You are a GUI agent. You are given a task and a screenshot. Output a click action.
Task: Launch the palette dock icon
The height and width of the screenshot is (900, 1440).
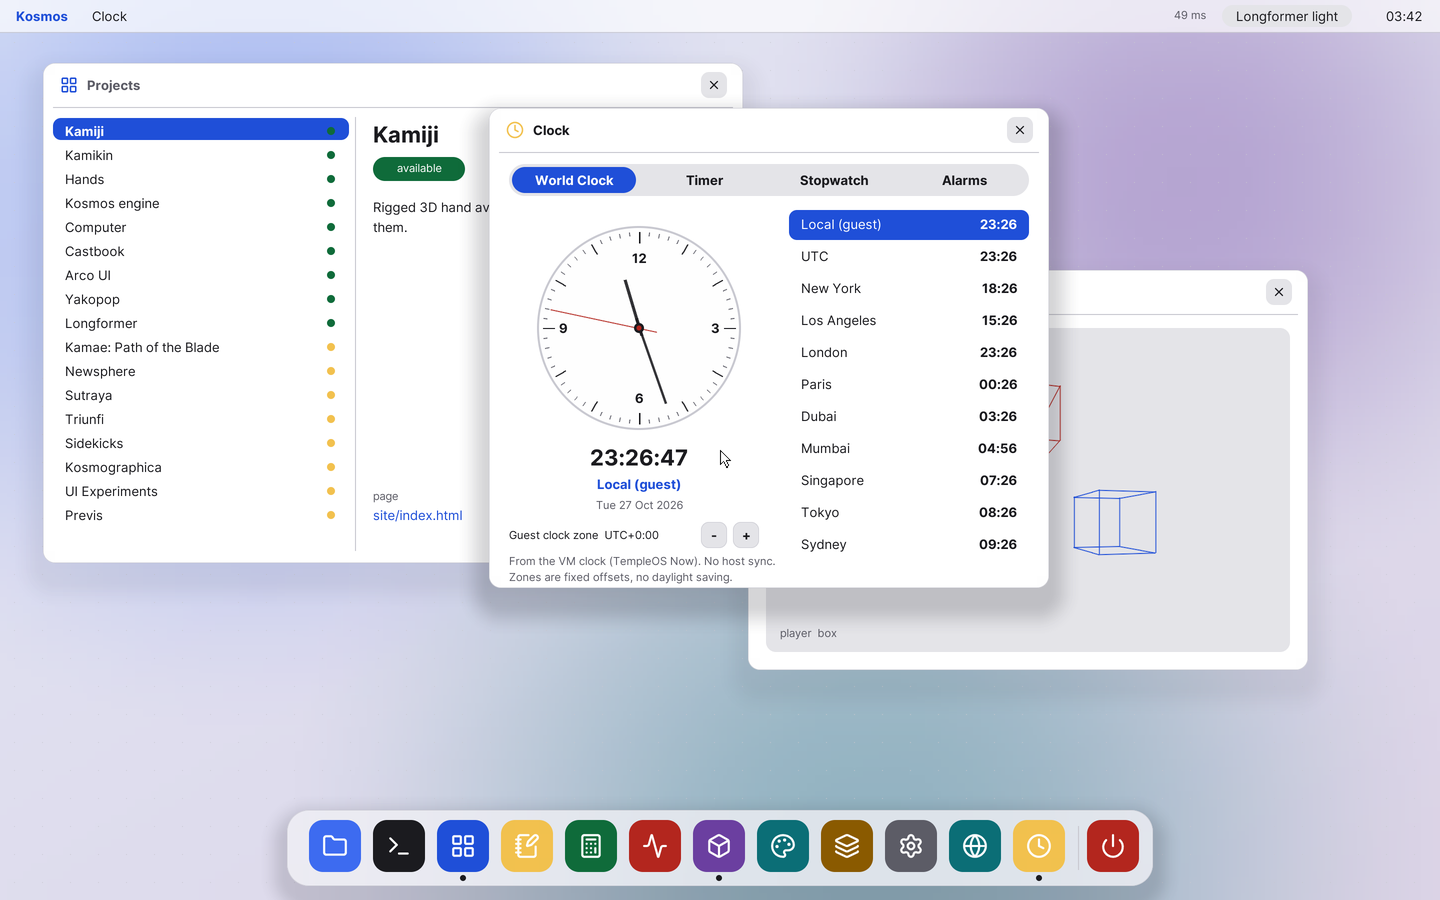(x=783, y=846)
